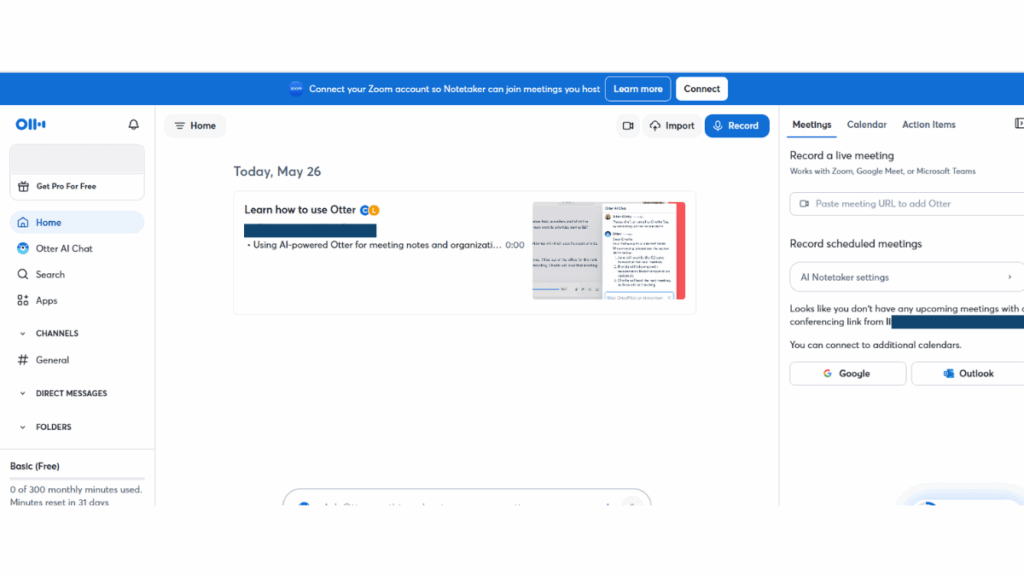
Task: Click Connect in Zoom banner
Action: pyautogui.click(x=701, y=89)
